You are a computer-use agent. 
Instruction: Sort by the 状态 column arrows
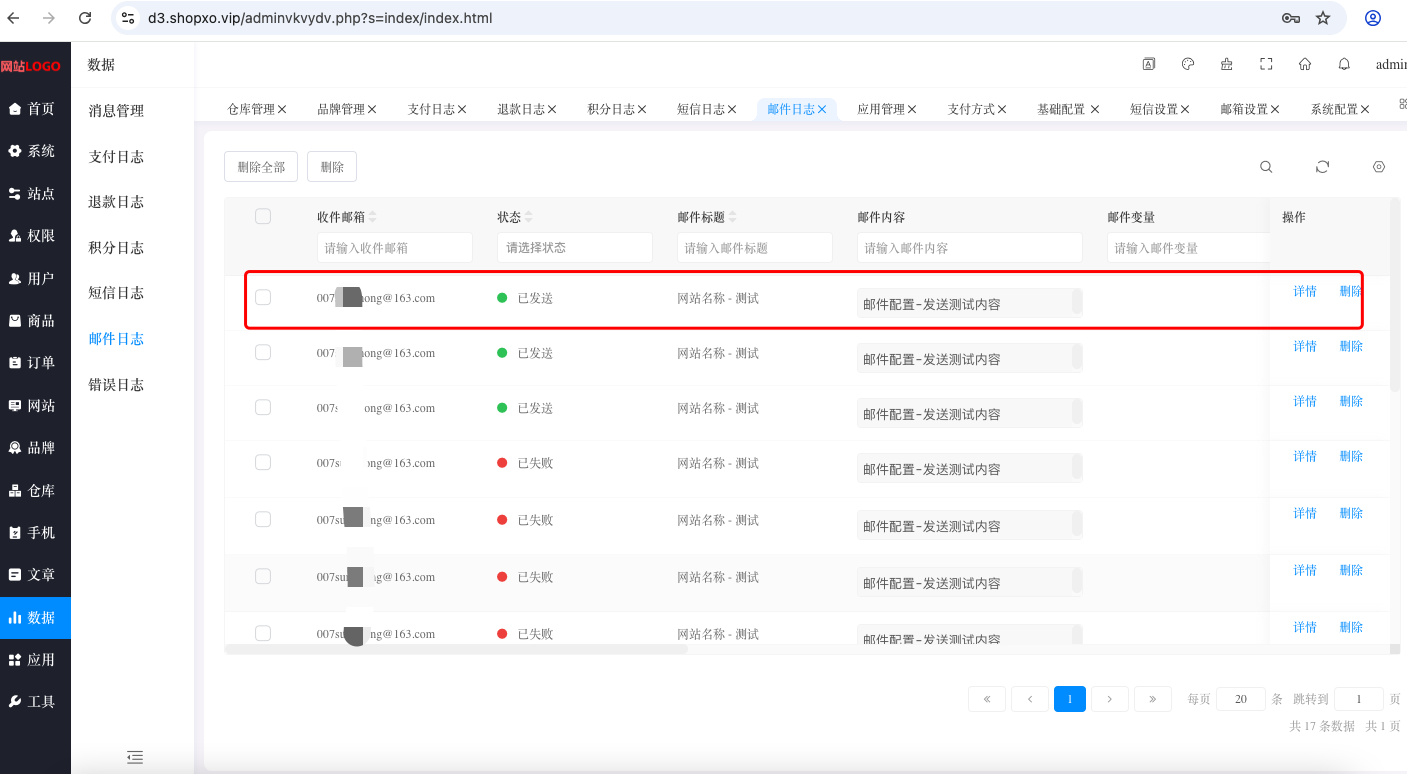529,217
